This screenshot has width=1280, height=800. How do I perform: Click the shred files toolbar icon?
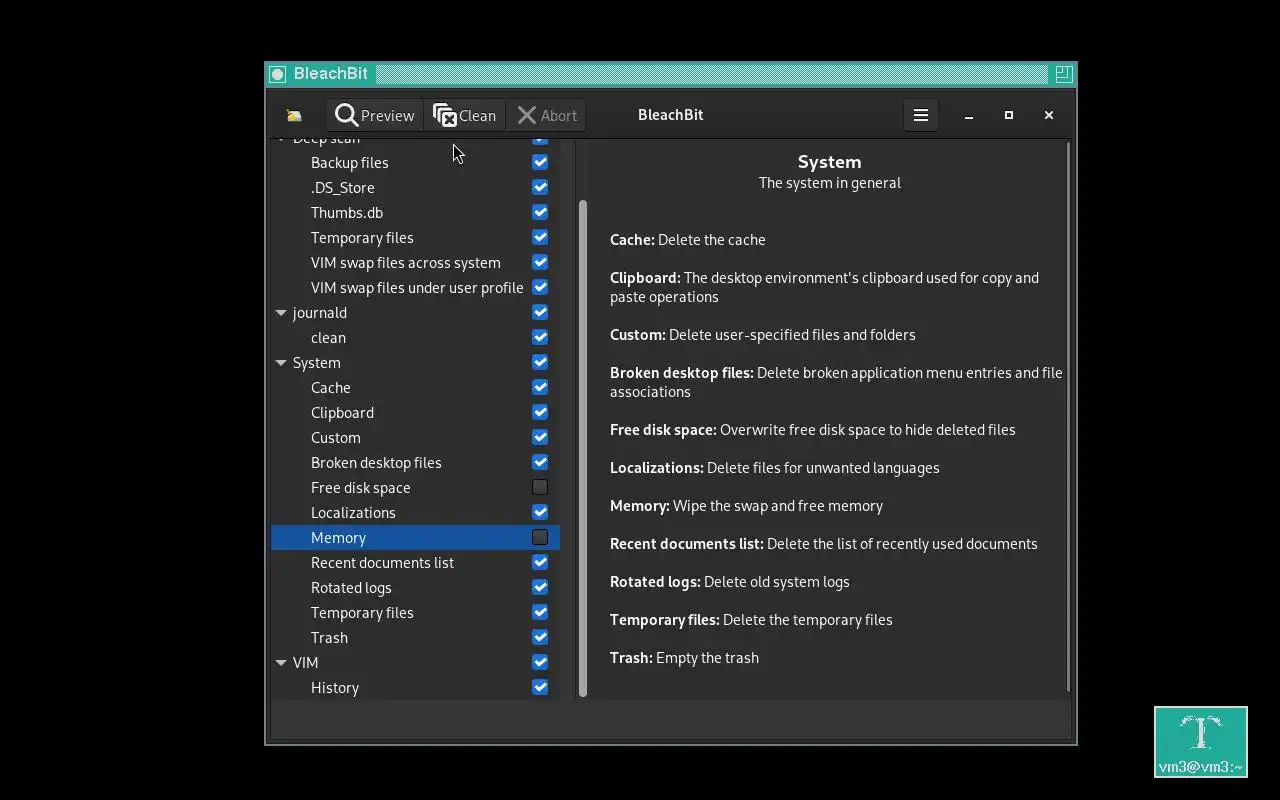[x=294, y=115]
